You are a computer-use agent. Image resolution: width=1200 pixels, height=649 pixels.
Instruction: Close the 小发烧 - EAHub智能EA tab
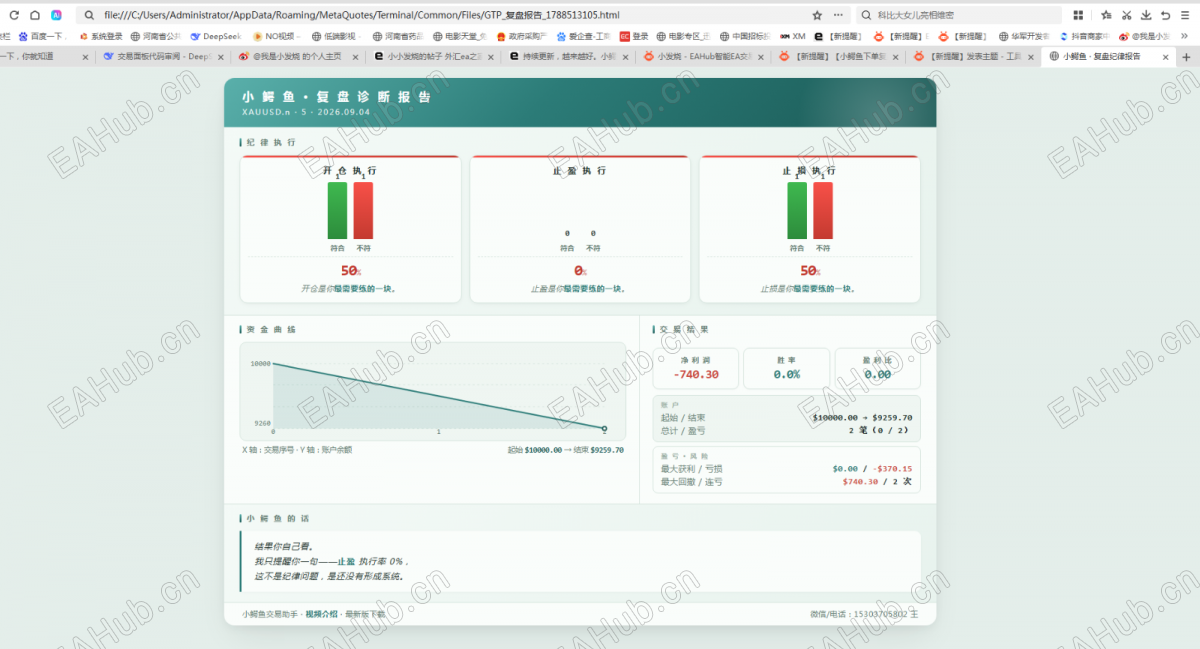[759, 57]
